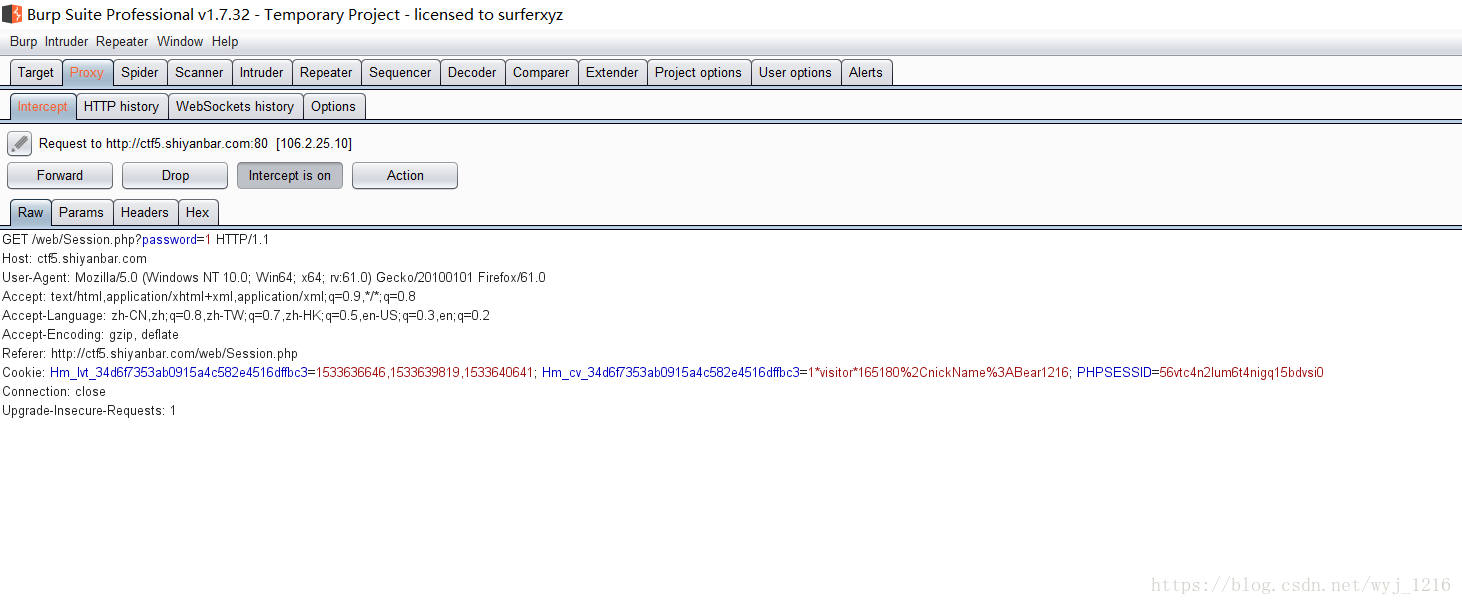Select the Proxy main tab
Screen dimensions: 1462x605
coord(87,72)
